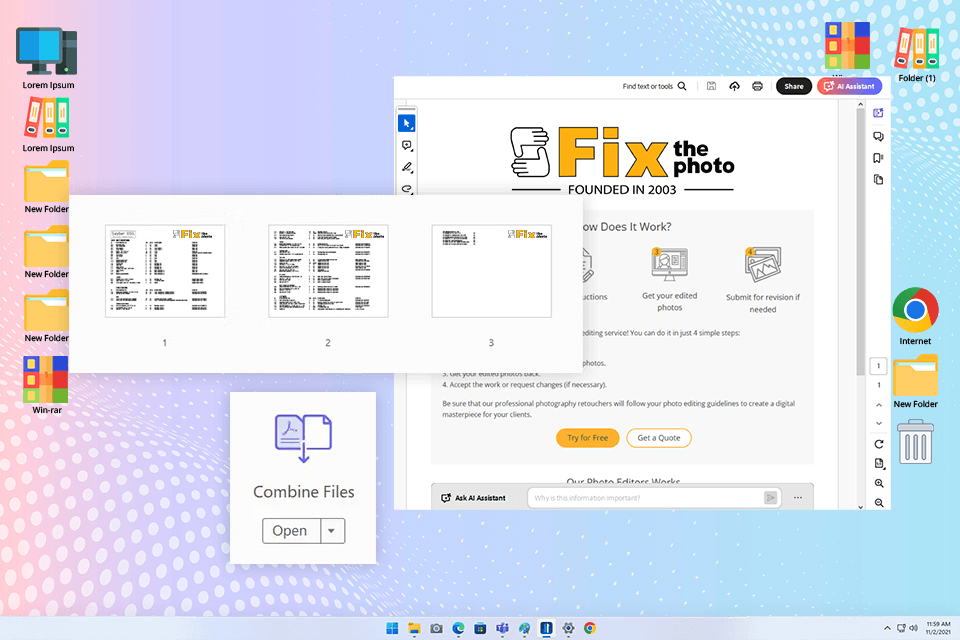Image resolution: width=960 pixels, height=640 pixels.
Task: Open Microsoft Store from taskbar
Action: click(x=481, y=628)
